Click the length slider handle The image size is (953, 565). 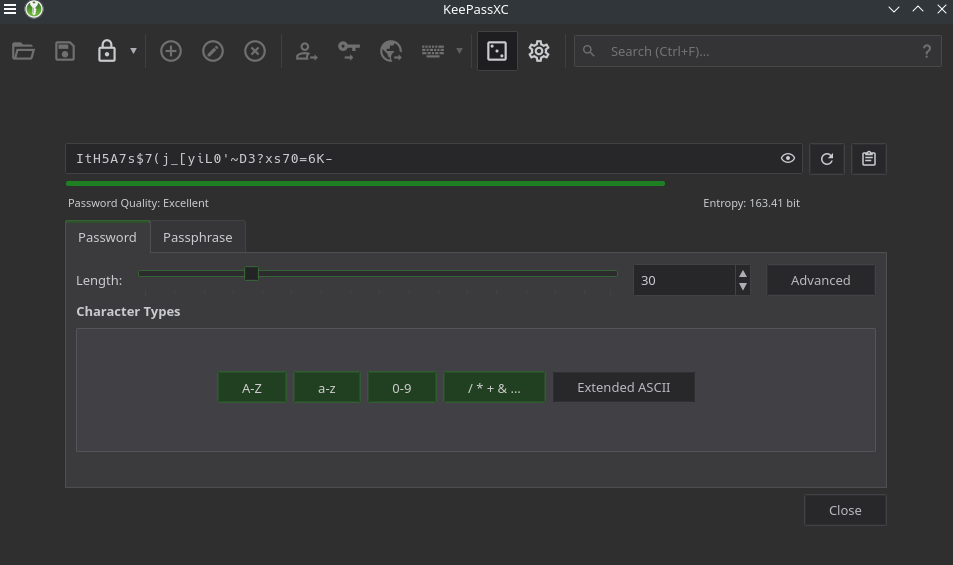coord(251,273)
